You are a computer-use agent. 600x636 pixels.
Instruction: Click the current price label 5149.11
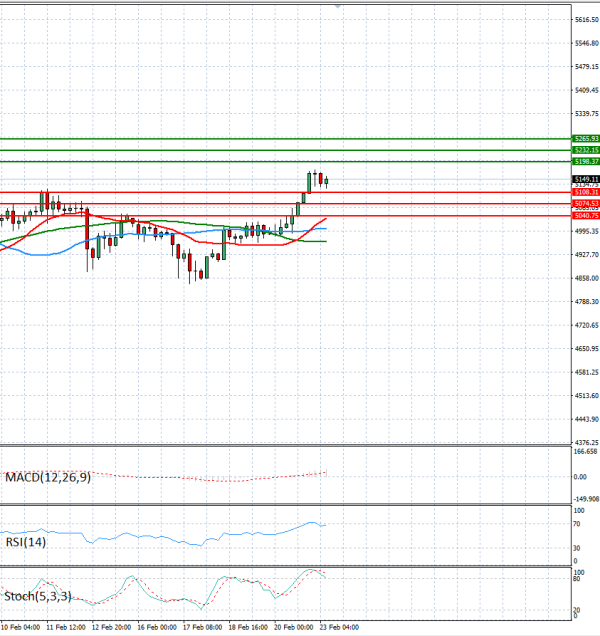pos(586,178)
